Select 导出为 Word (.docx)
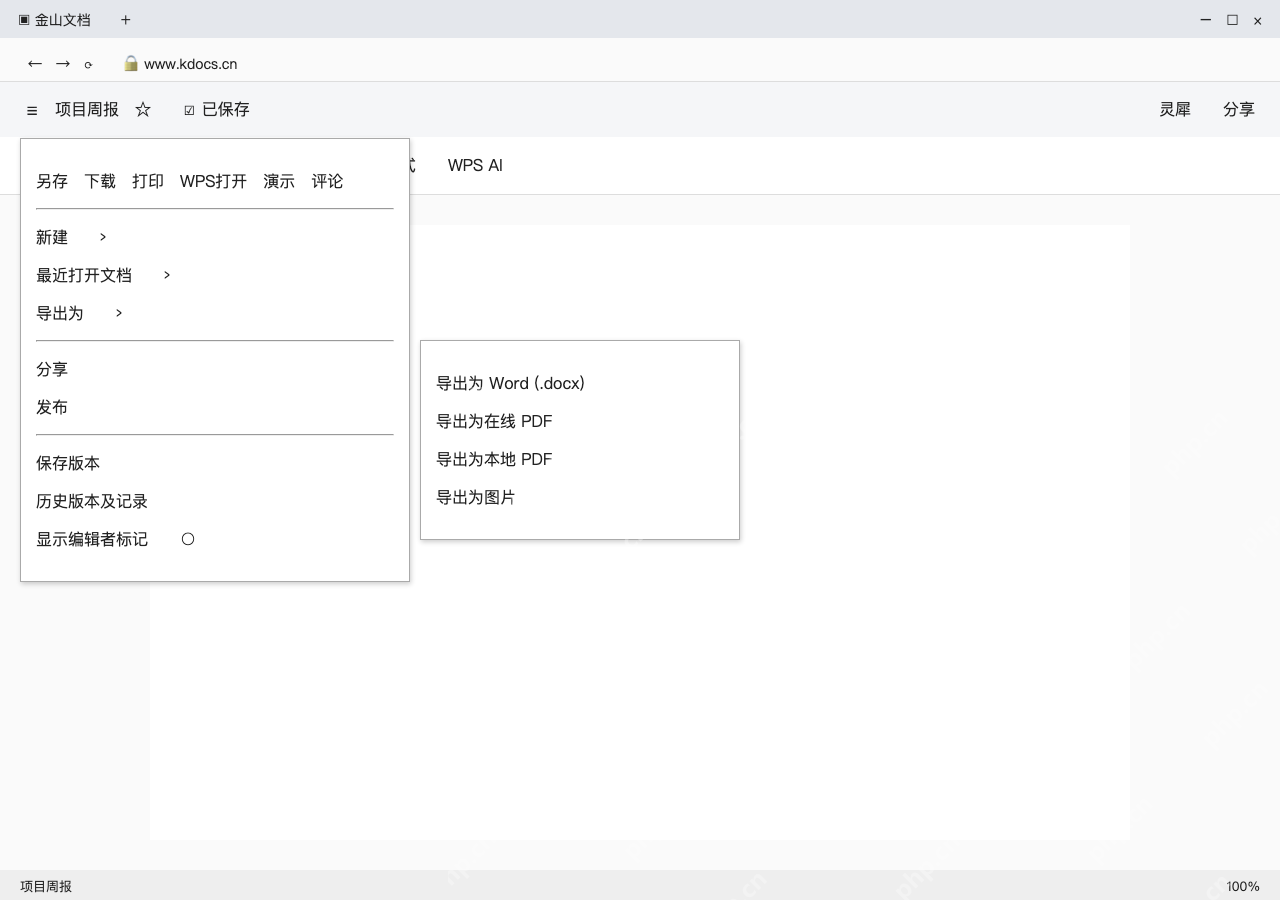The height and width of the screenshot is (900, 1280). click(510, 383)
